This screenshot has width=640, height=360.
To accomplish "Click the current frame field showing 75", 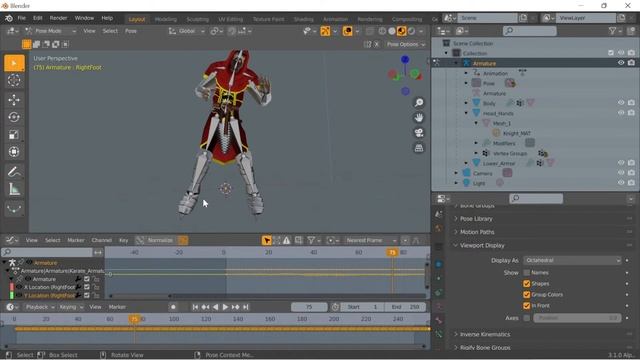I will coord(309,307).
